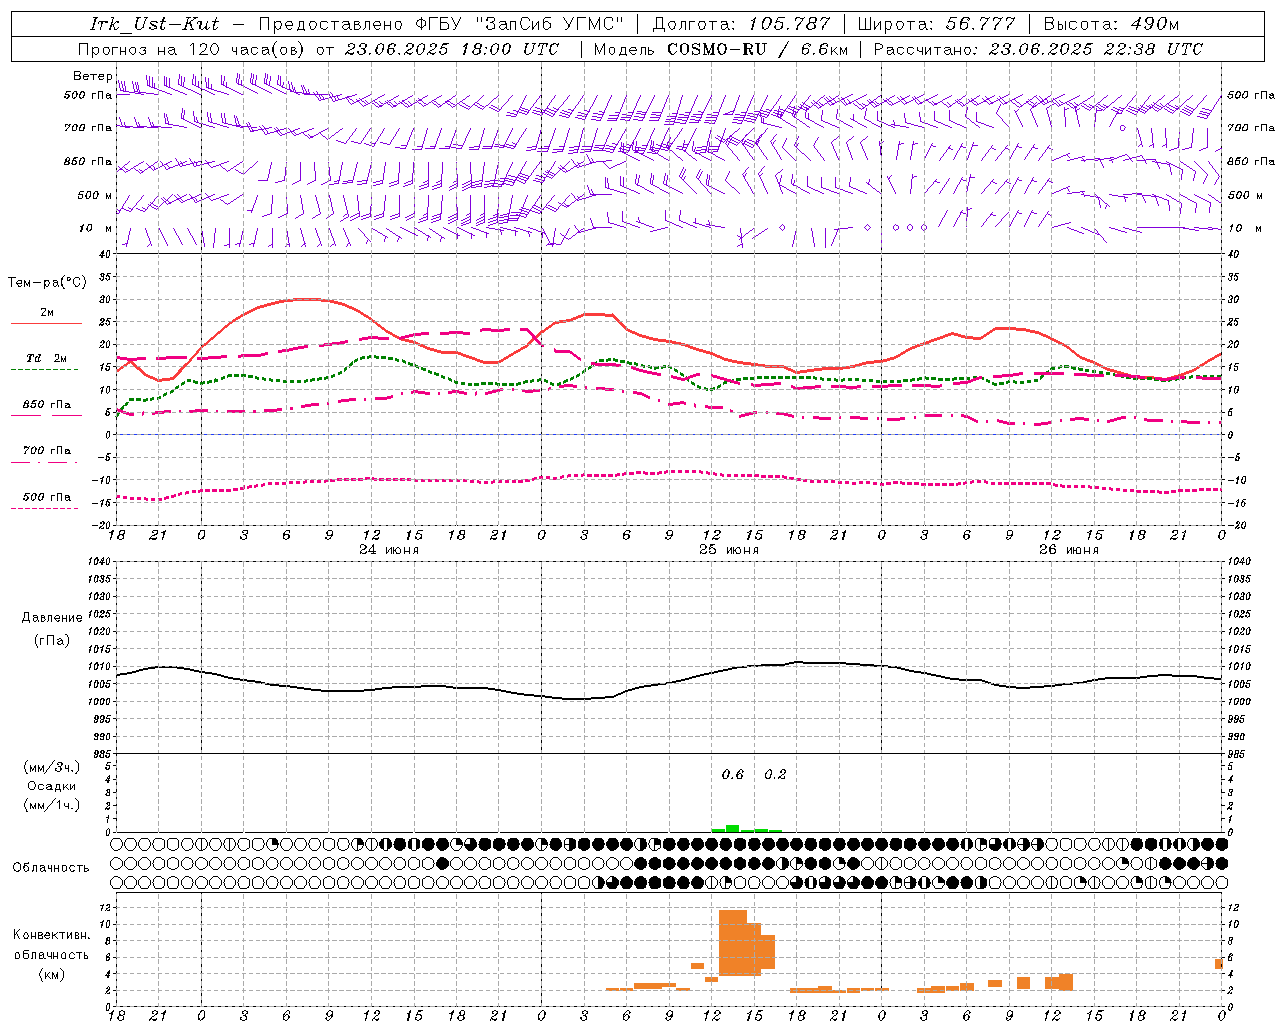Click the "25 июня" date label

pos(729,550)
